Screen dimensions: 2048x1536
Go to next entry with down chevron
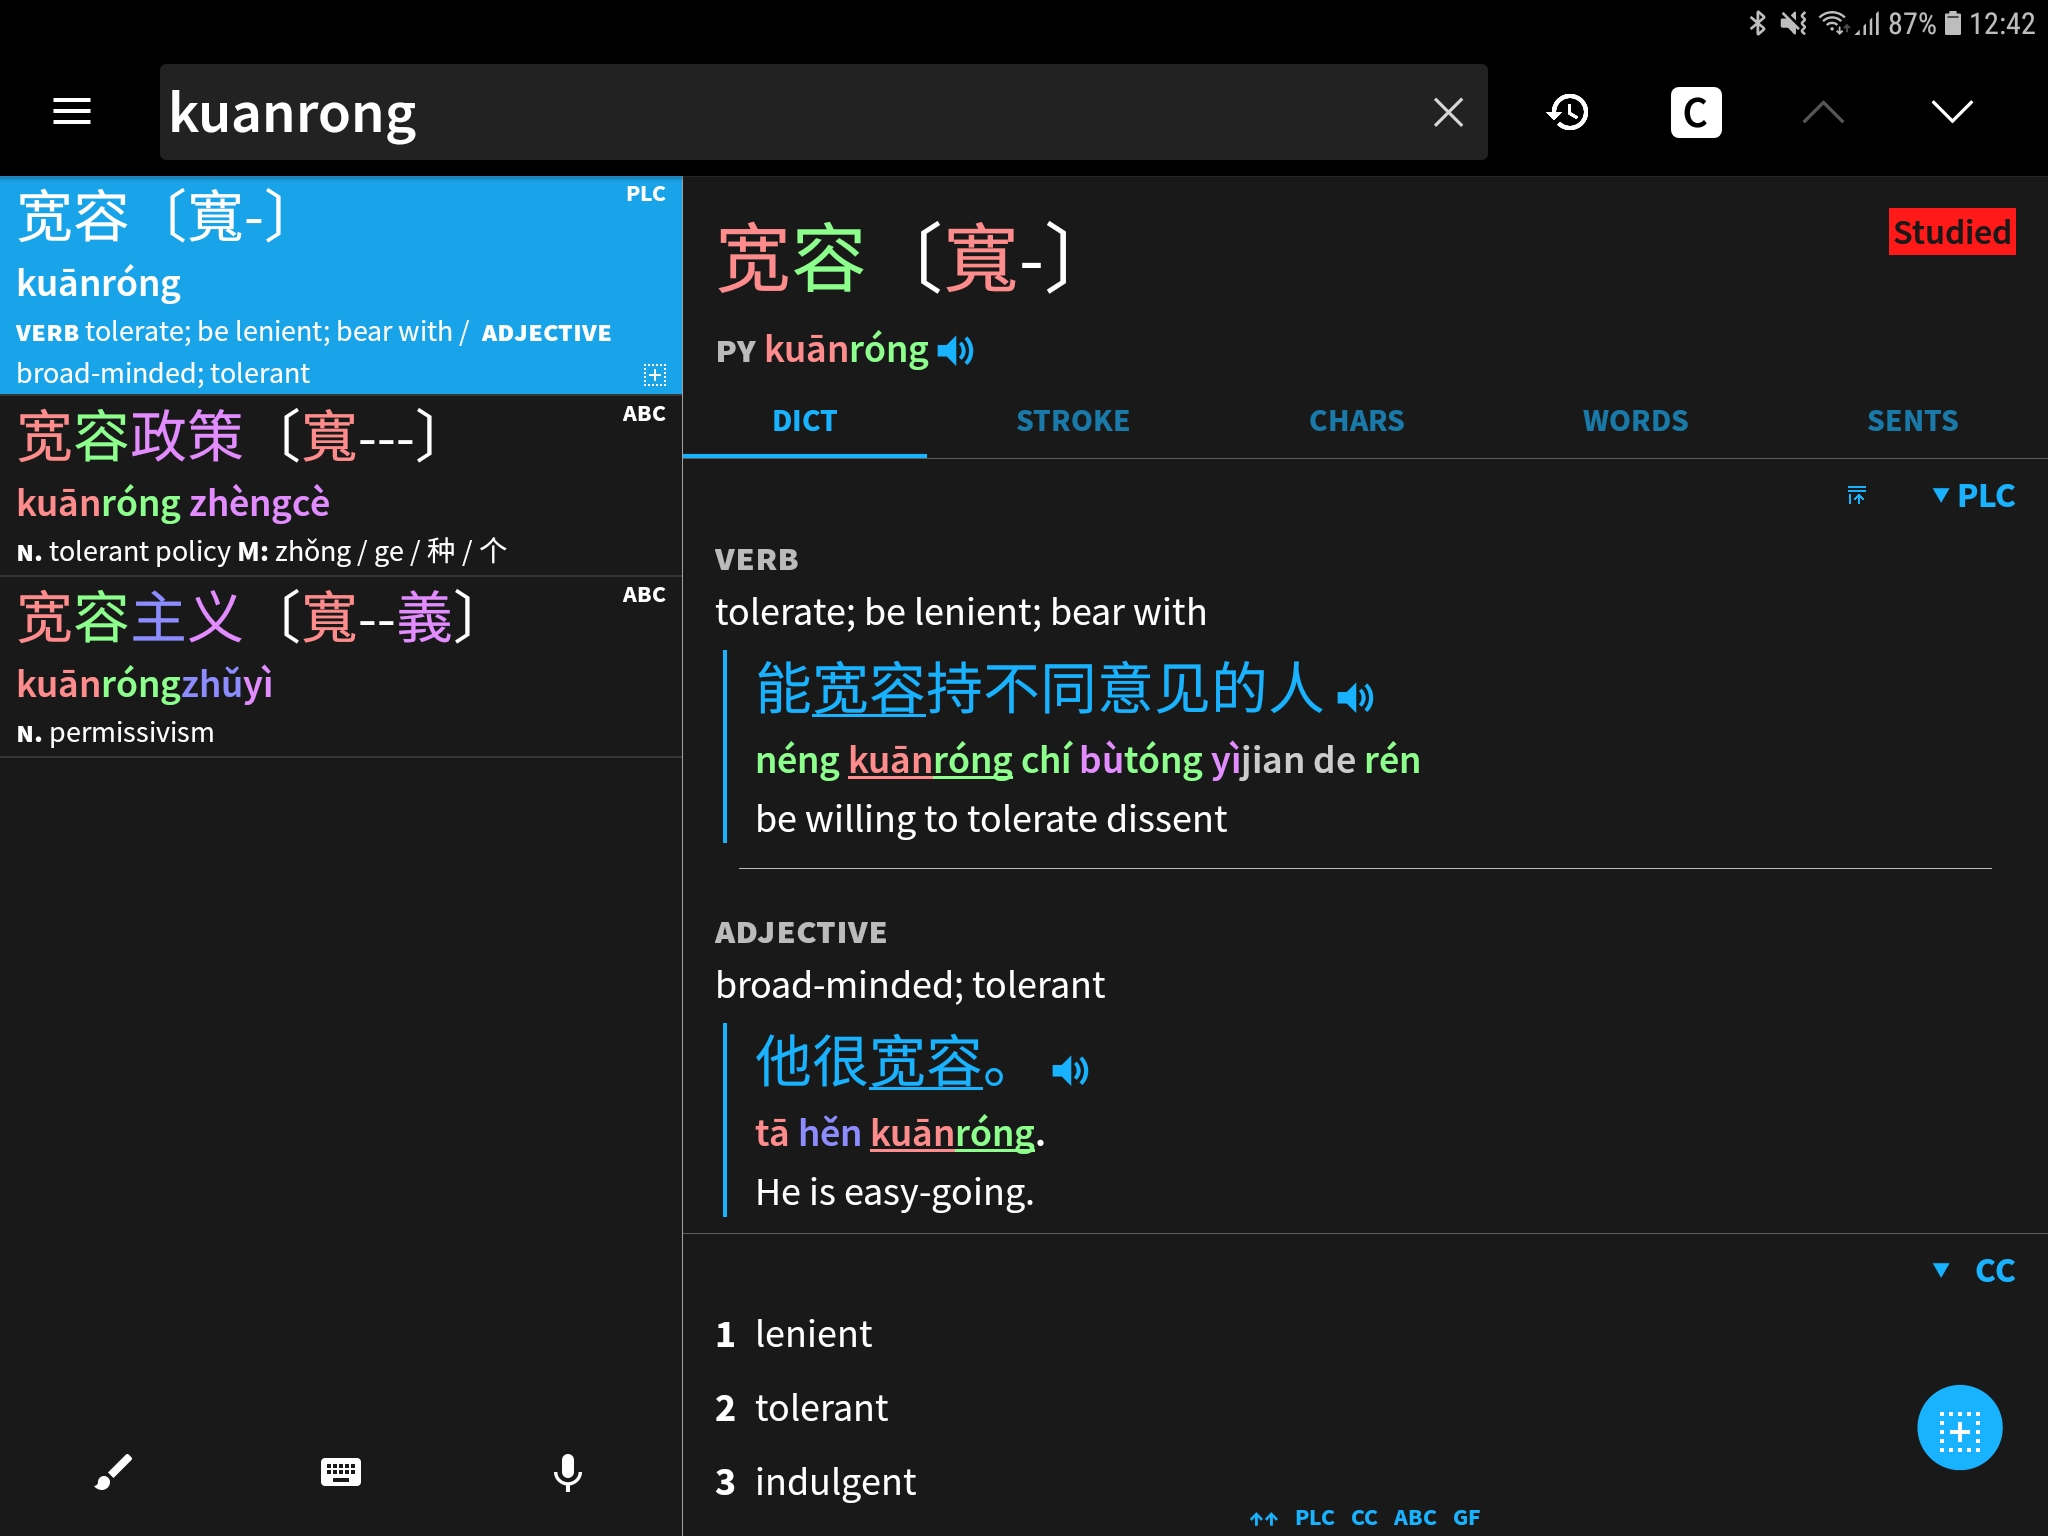pyautogui.click(x=1952, y=112)
